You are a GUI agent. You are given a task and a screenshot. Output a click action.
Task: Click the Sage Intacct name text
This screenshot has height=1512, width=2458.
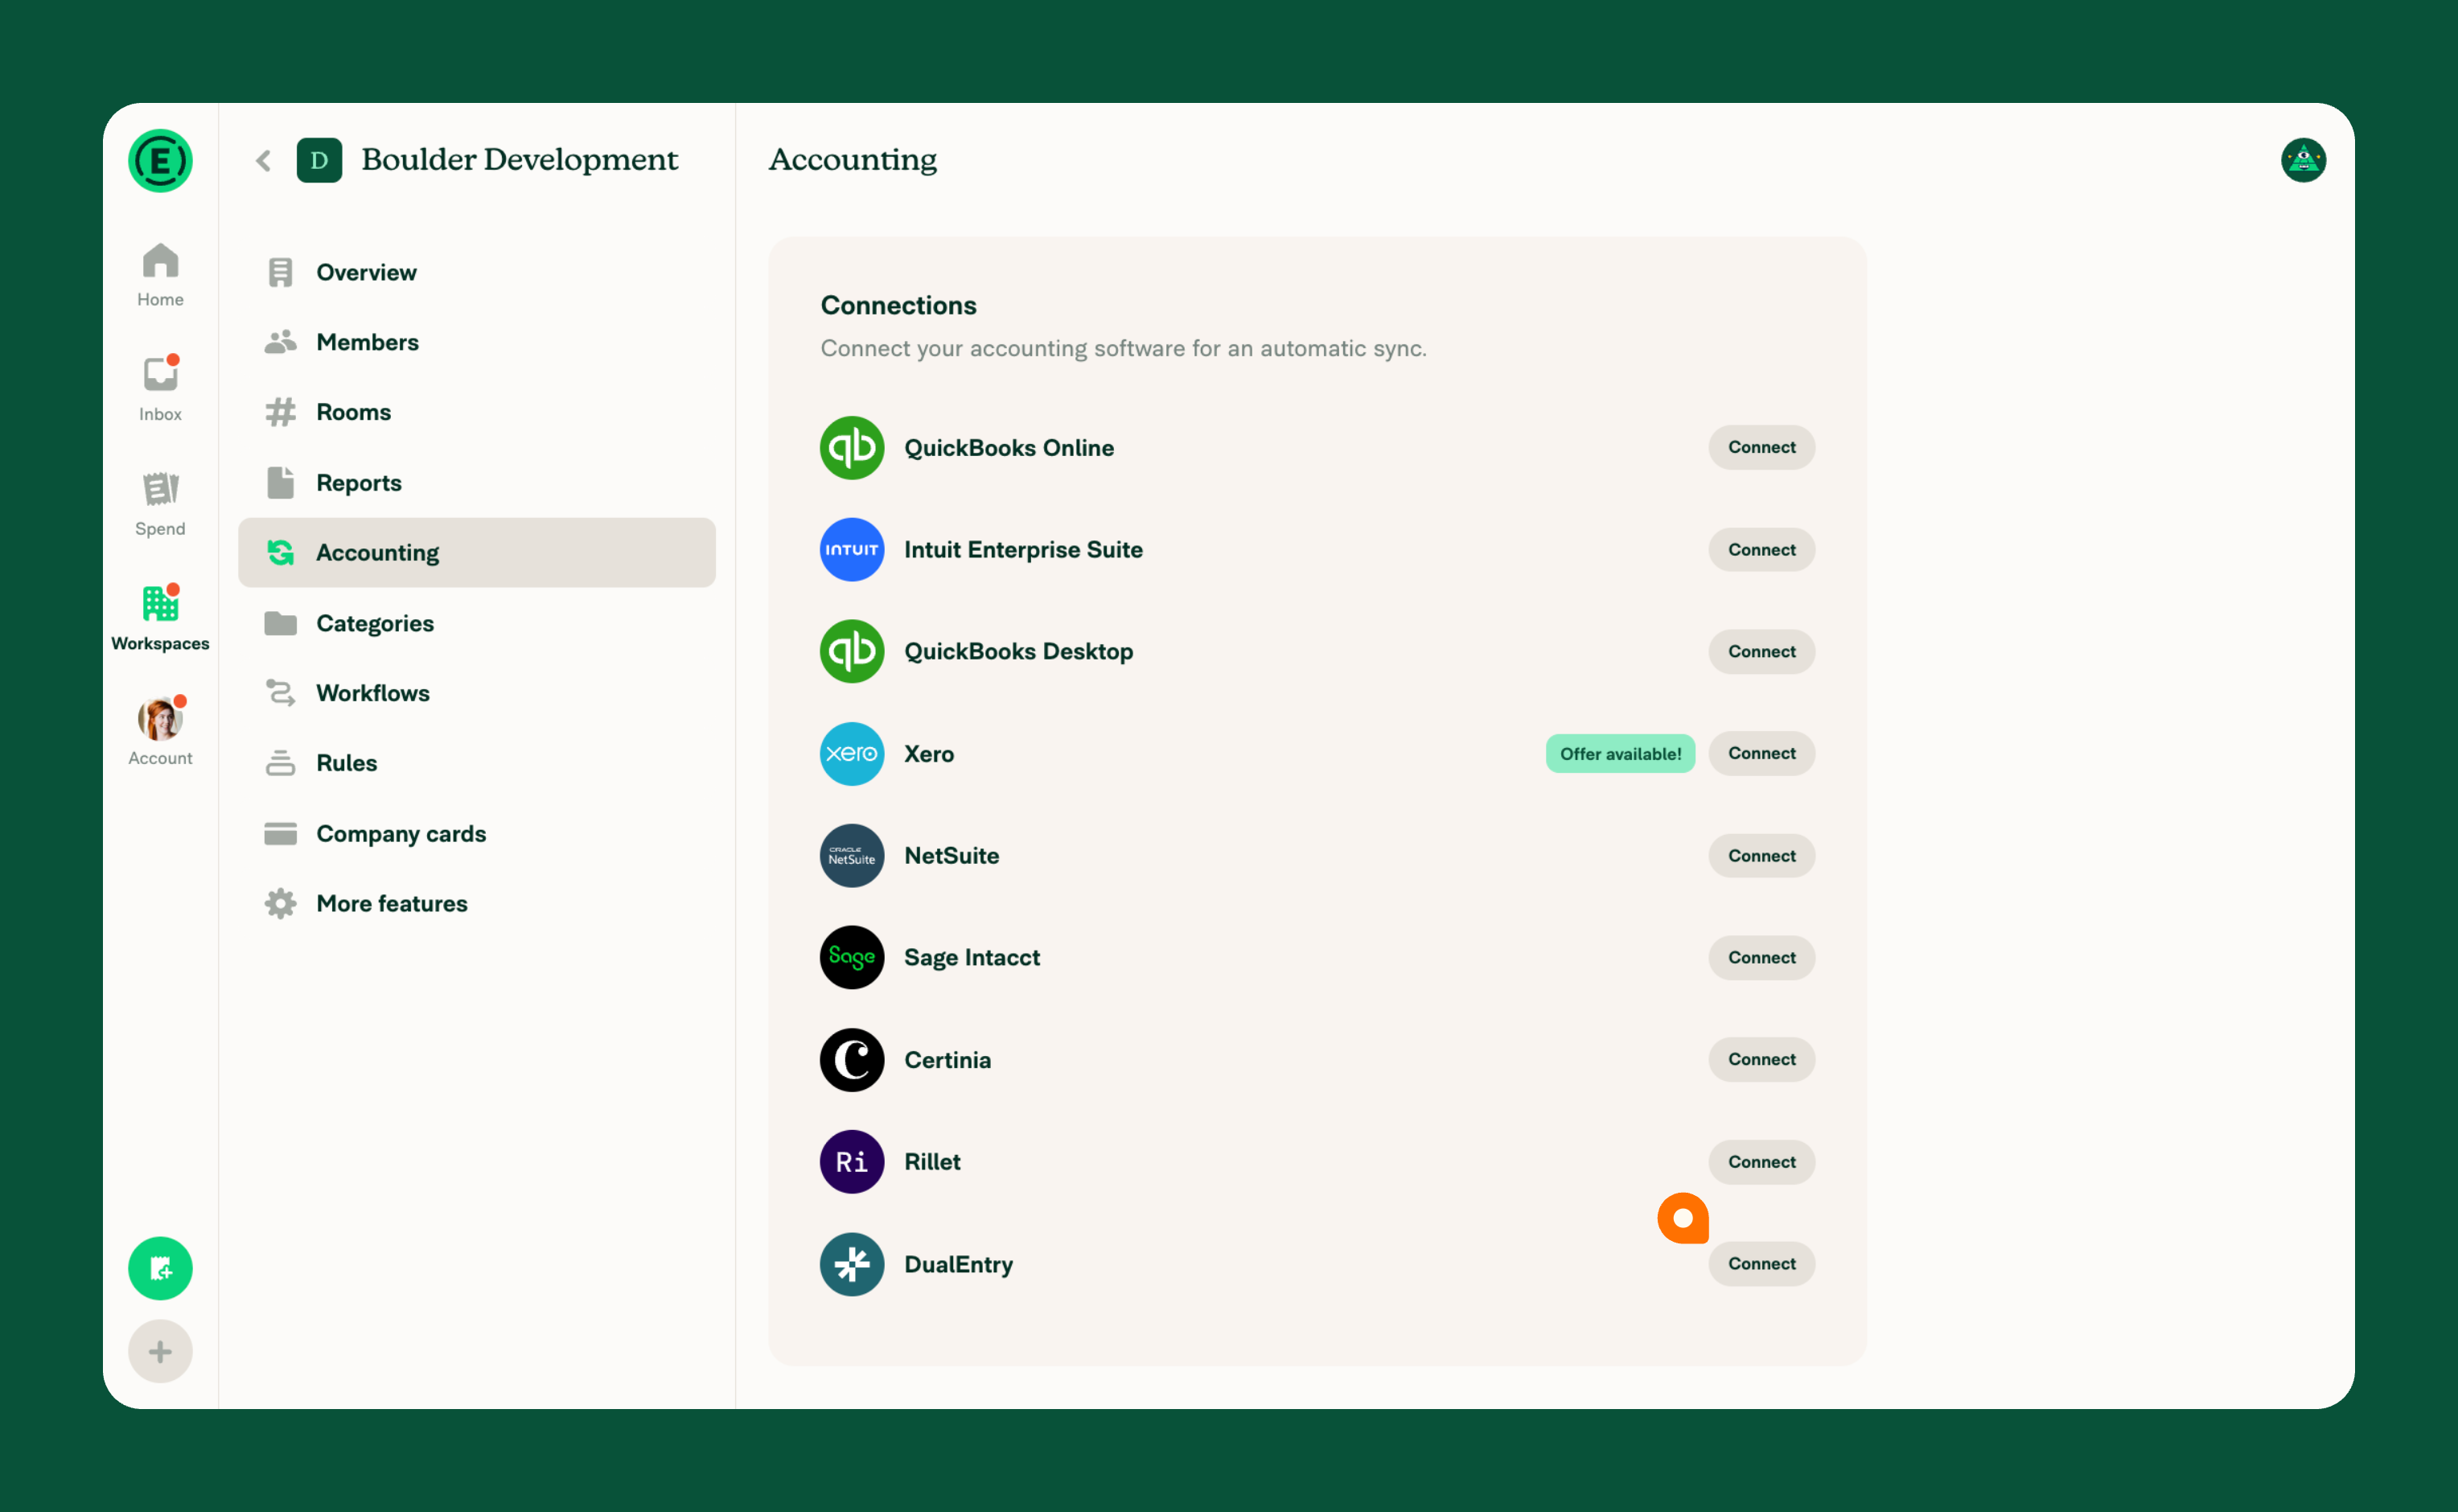[x=971, y=958]
